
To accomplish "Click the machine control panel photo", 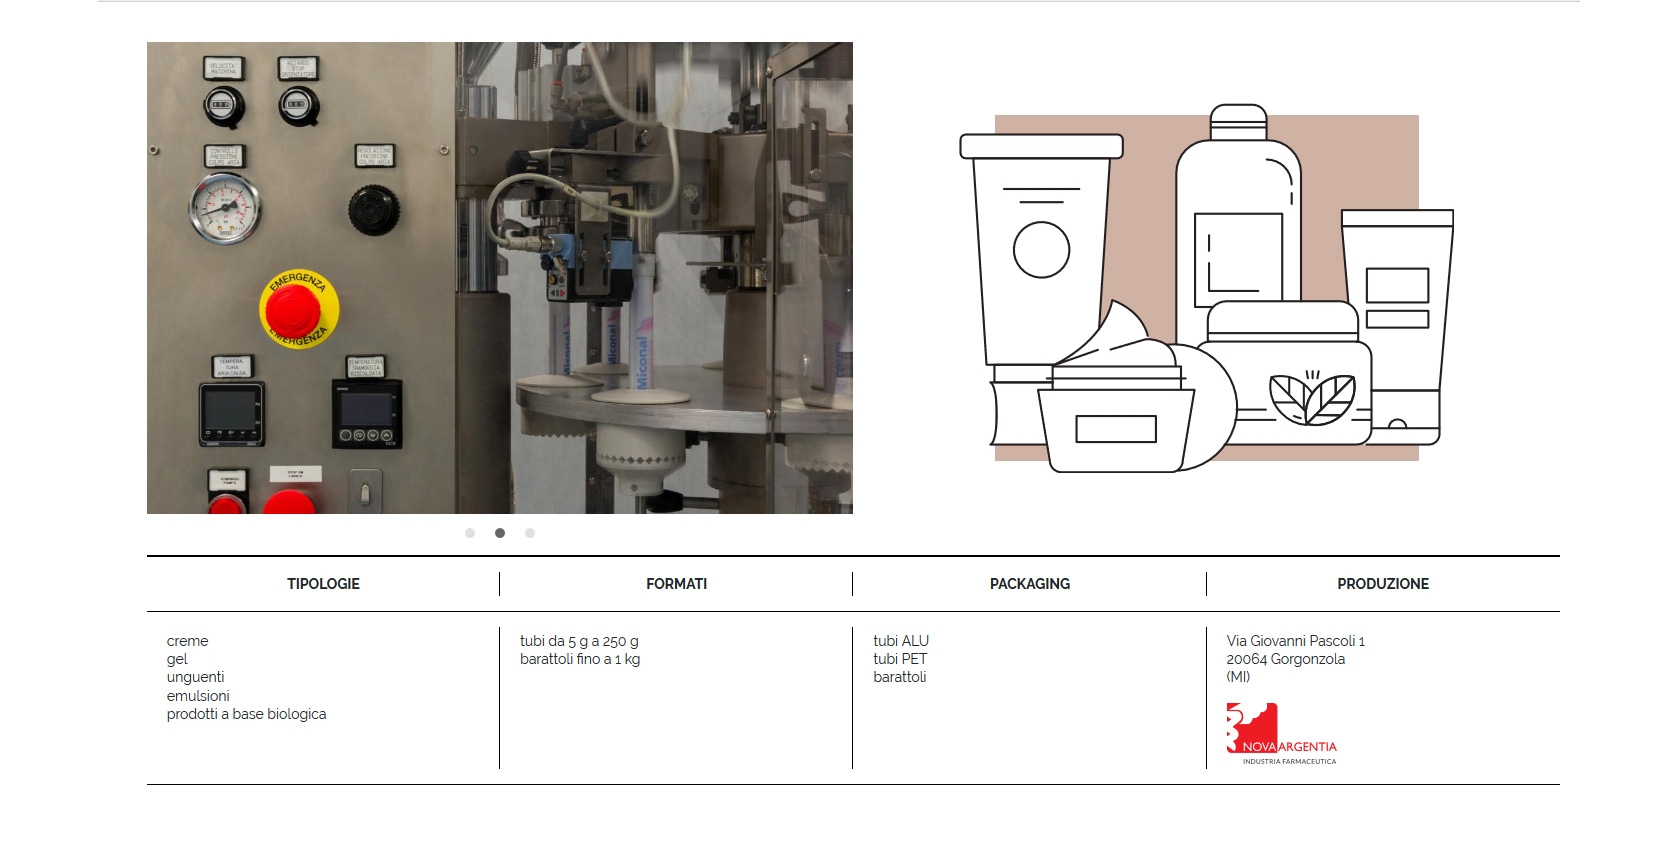I will (500, 278).
